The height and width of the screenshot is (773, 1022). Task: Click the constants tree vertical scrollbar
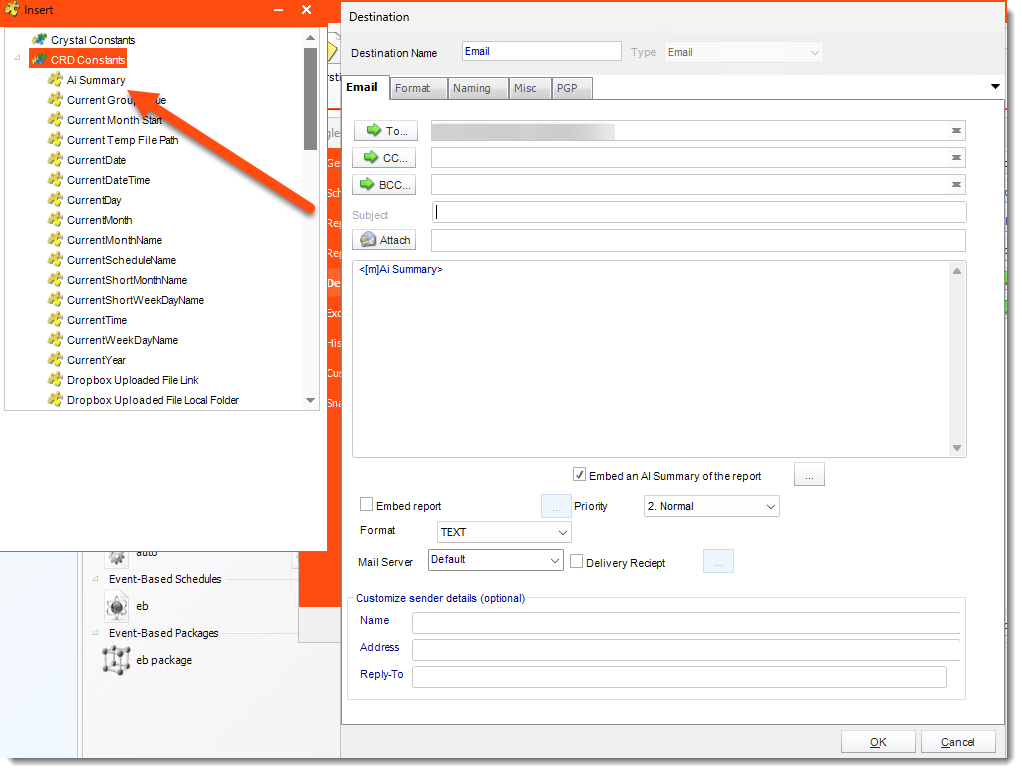tap(310, 220)
